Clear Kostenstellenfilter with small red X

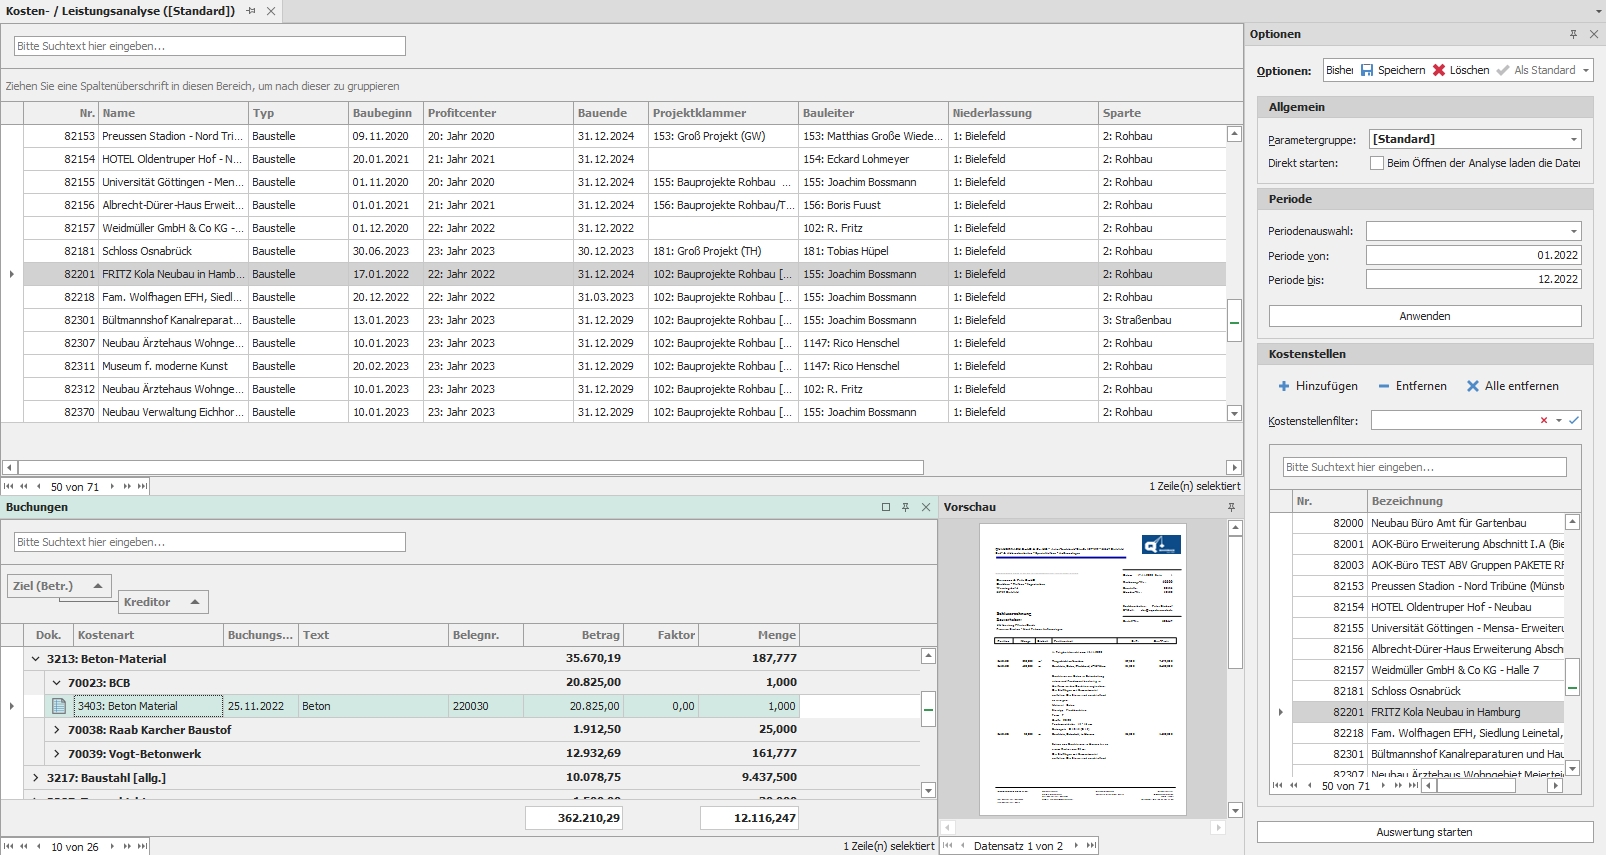[1544, 421]
